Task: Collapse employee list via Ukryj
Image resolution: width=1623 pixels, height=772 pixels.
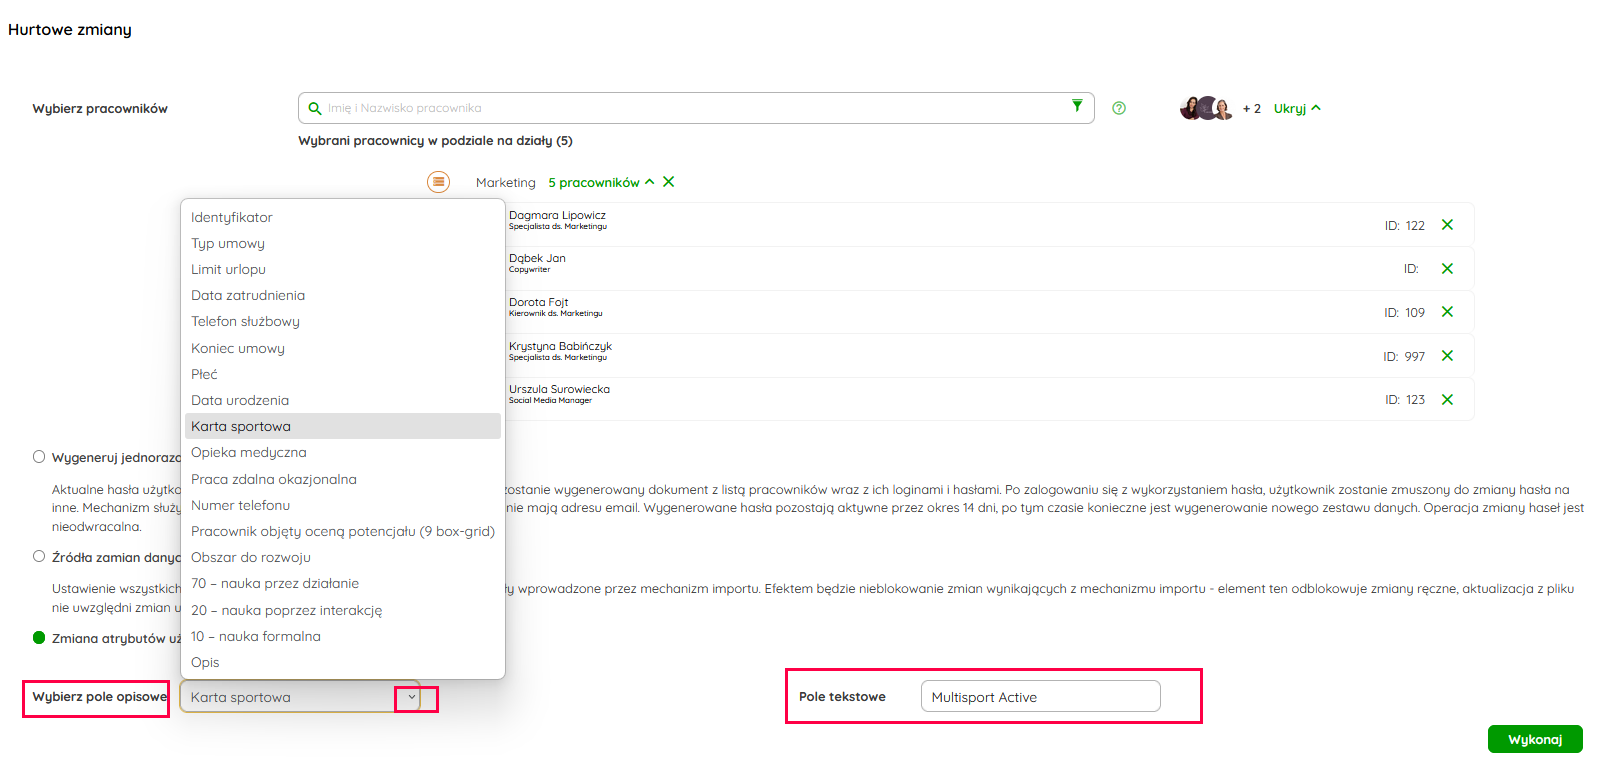Action: coord(1296,108)
